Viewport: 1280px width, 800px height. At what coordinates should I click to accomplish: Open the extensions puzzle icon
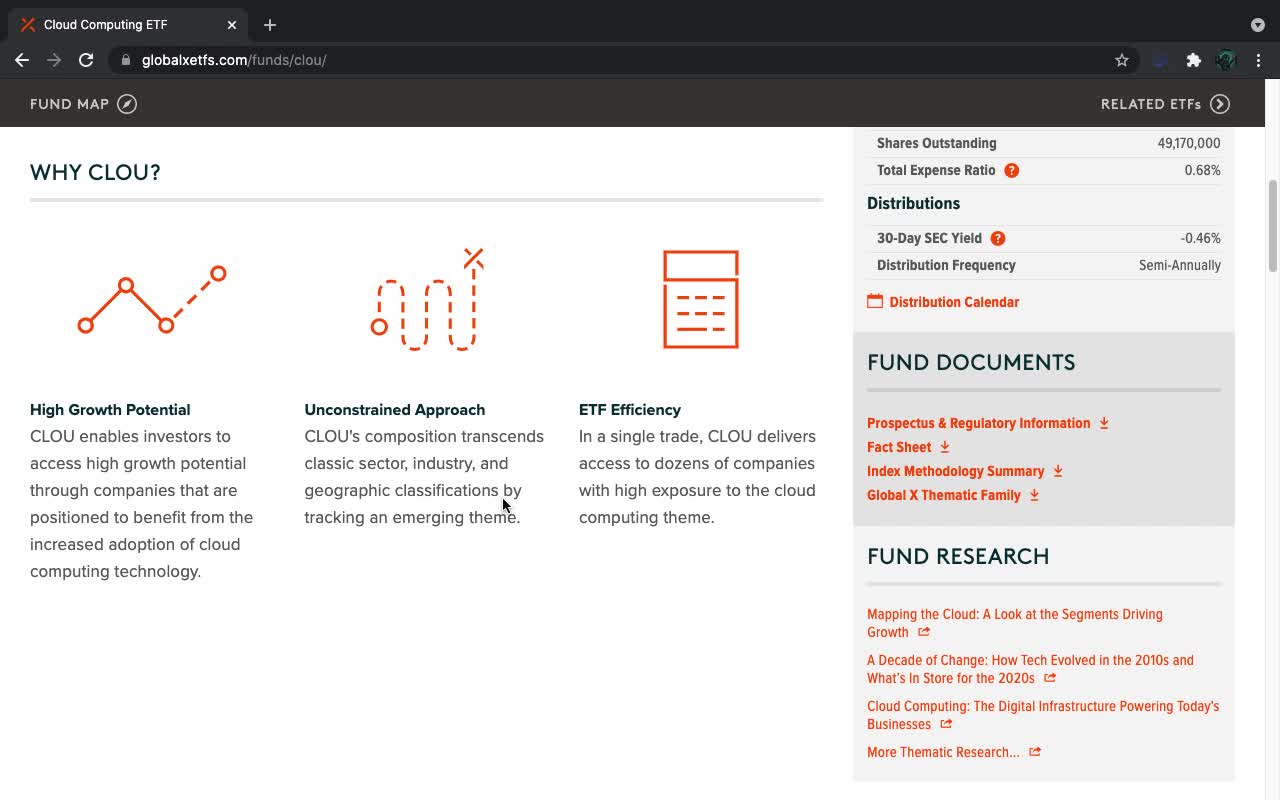(1193, 60)
